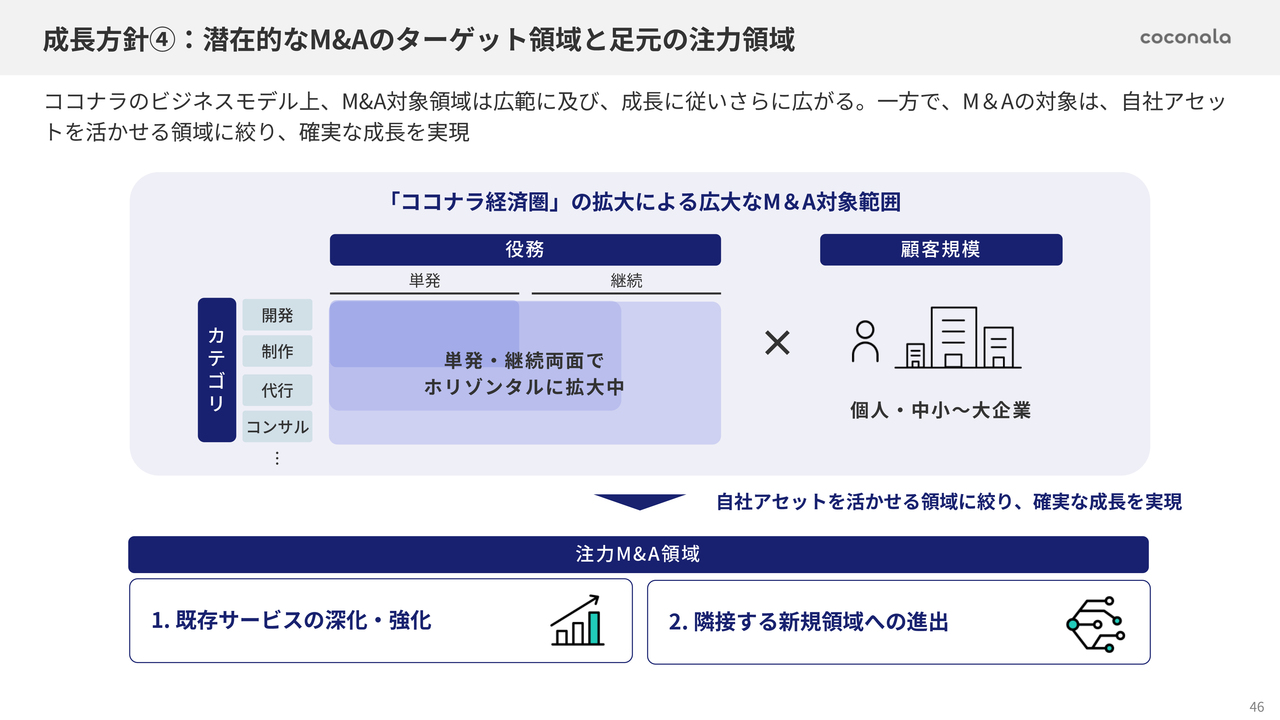Select the 制作 category box
The height and width of the screenshot is (720, 1280).
tap(277, 351)
